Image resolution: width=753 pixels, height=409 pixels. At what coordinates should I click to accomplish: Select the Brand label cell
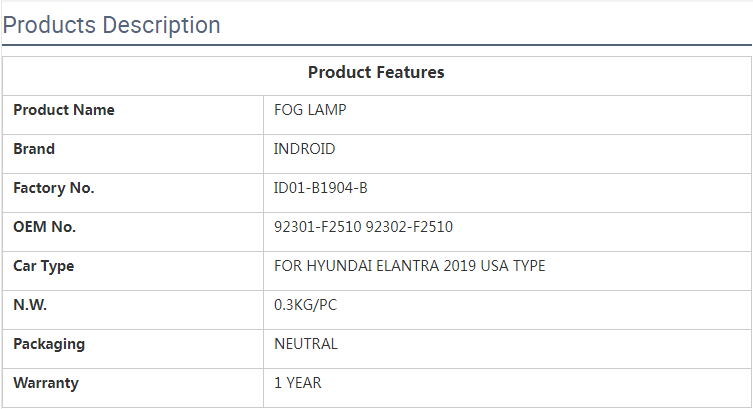pos(34,149)
